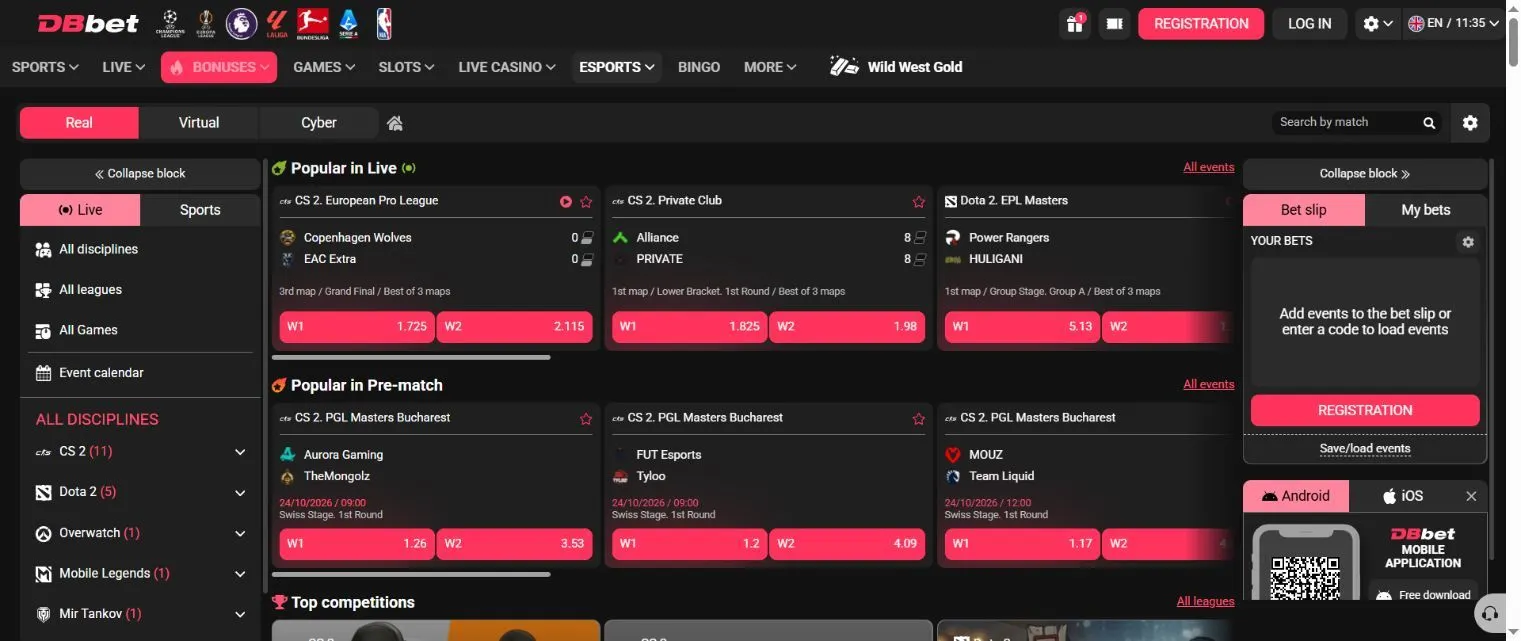Open the Wild West Gold promotion

pos(896,67)
